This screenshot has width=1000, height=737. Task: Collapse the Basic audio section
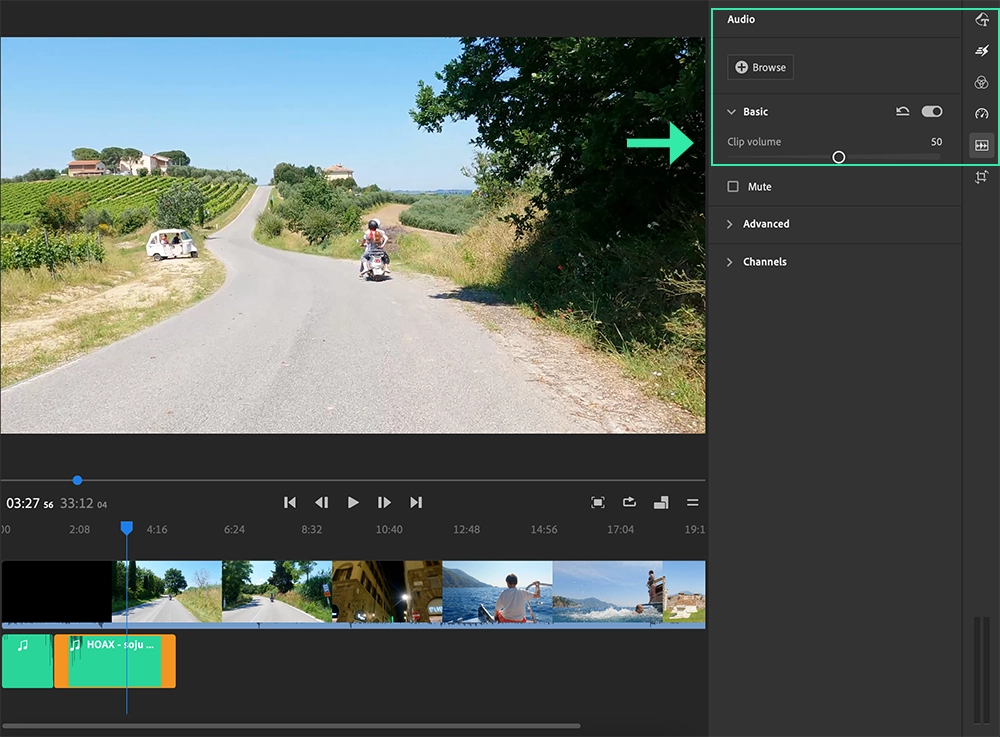click(x=733, y=111)
